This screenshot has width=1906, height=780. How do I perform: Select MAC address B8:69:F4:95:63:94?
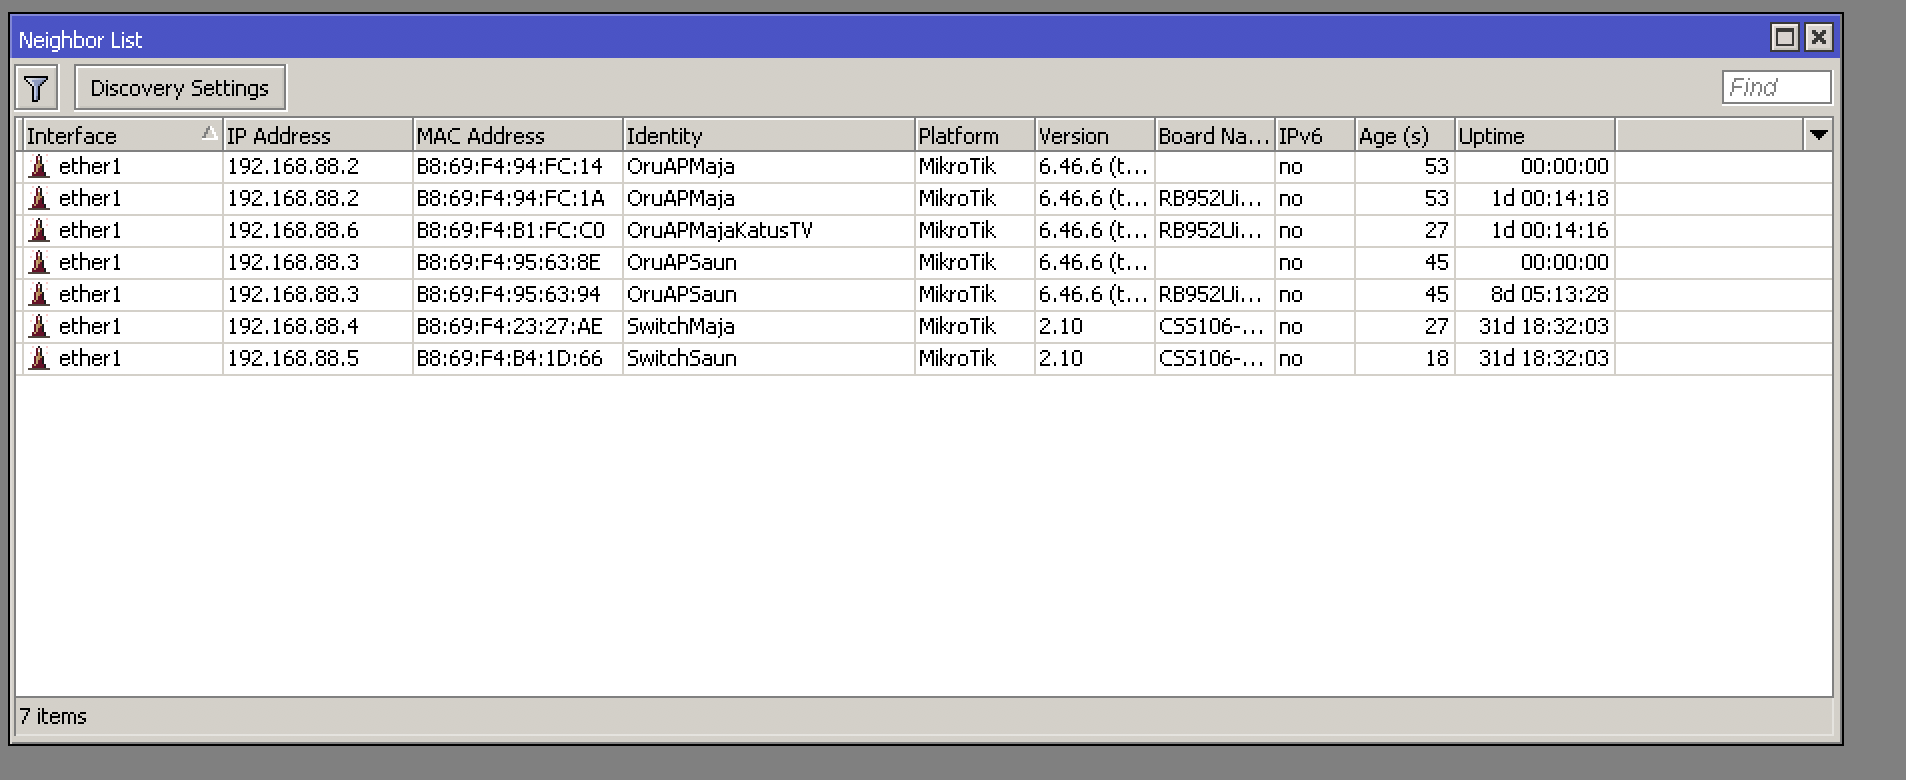[x=509, y=294]
